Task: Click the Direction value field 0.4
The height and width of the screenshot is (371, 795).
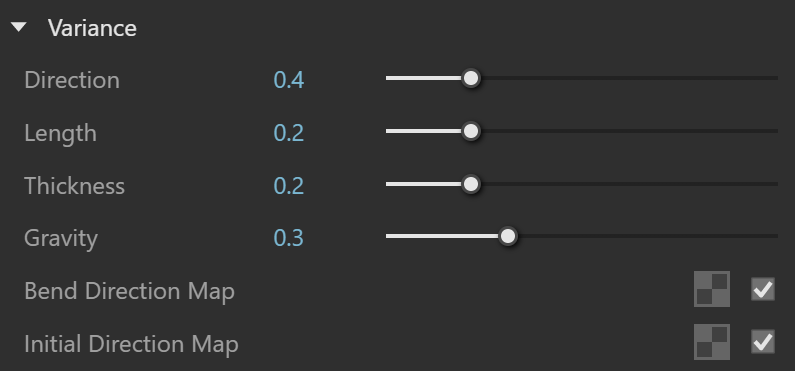Action: click(x=288, y=80)
